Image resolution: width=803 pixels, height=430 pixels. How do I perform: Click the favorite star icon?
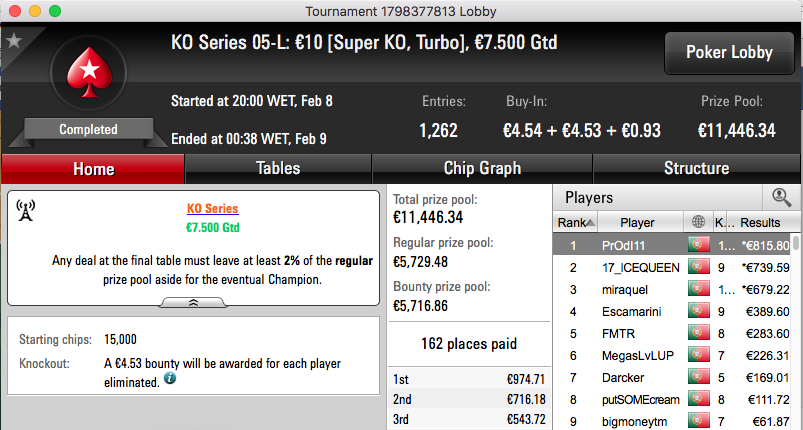pyautogui.click(x=14, y=40)
